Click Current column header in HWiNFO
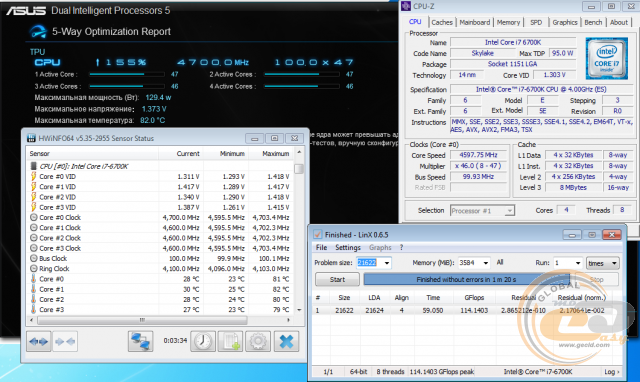Viewport: 640px width, 382px height. tap(181, 154)
